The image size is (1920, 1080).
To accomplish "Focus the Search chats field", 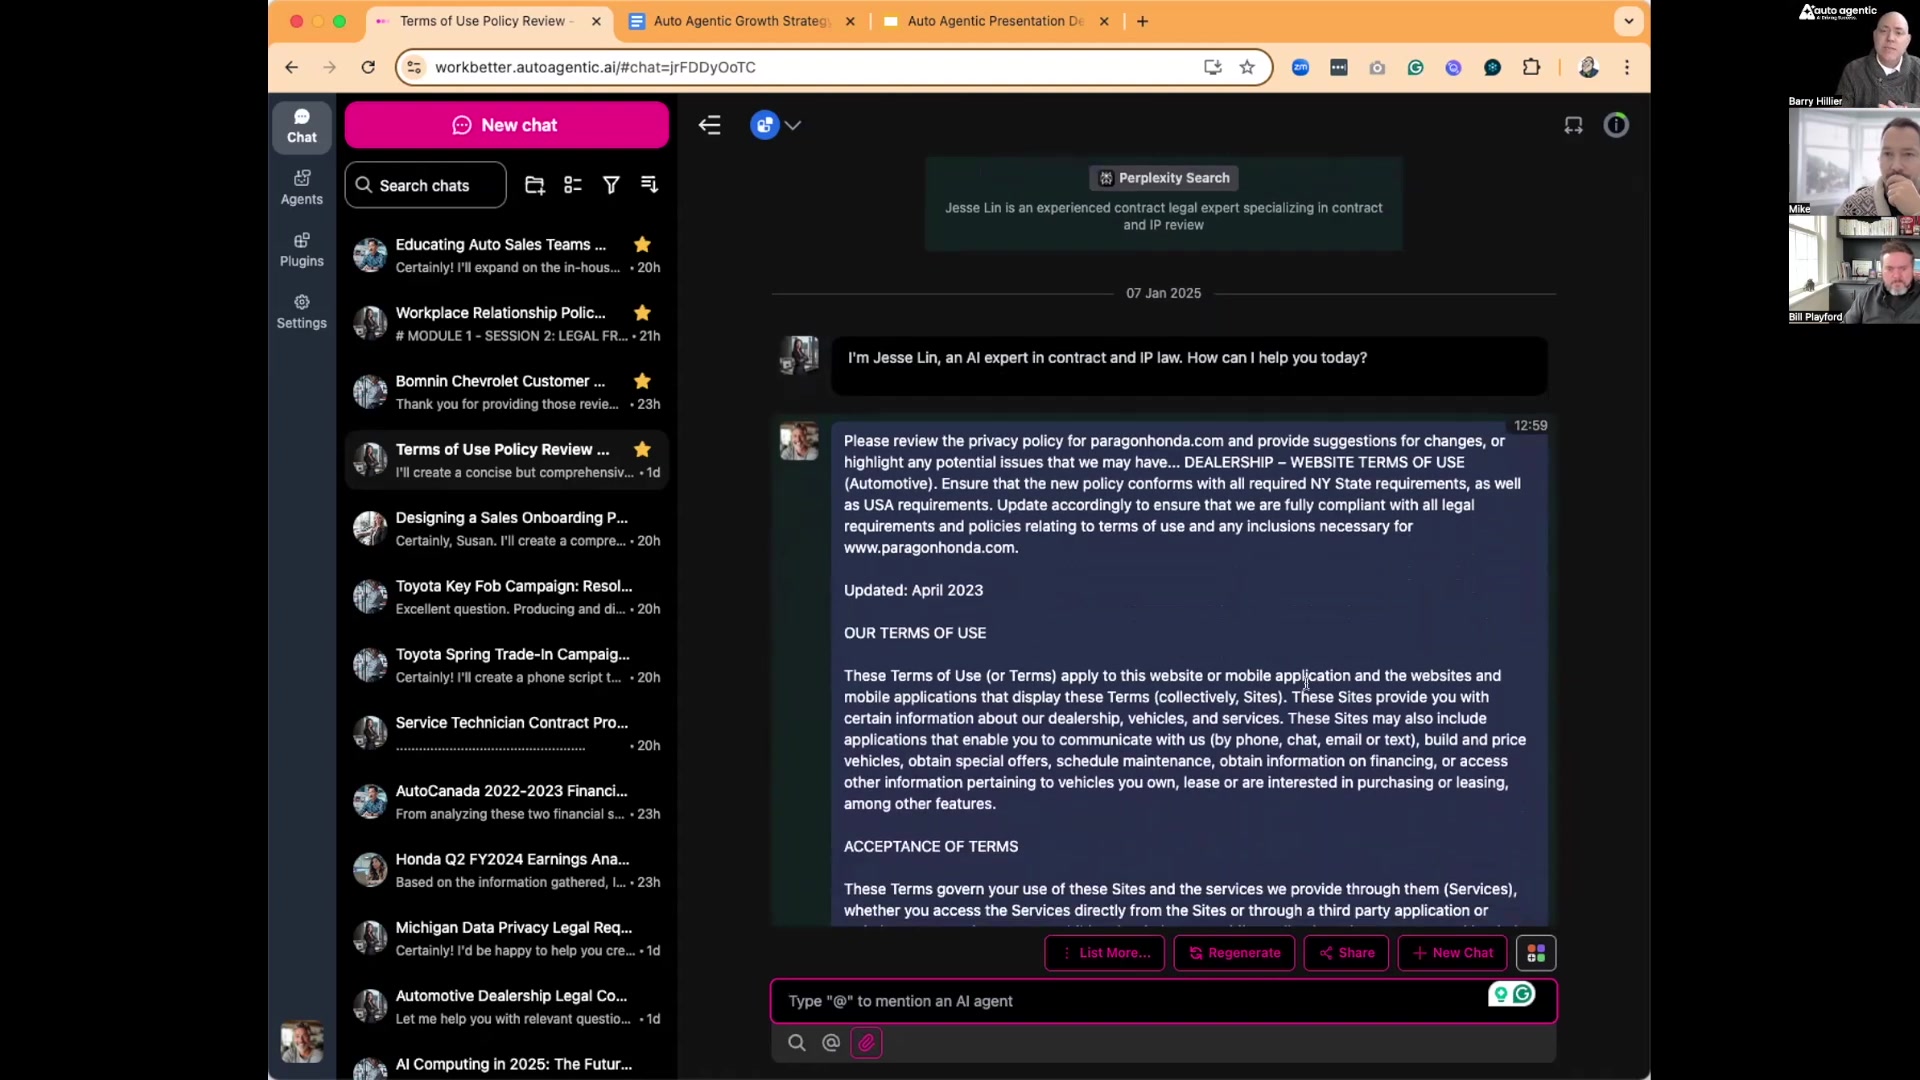I will coord(425,185).
